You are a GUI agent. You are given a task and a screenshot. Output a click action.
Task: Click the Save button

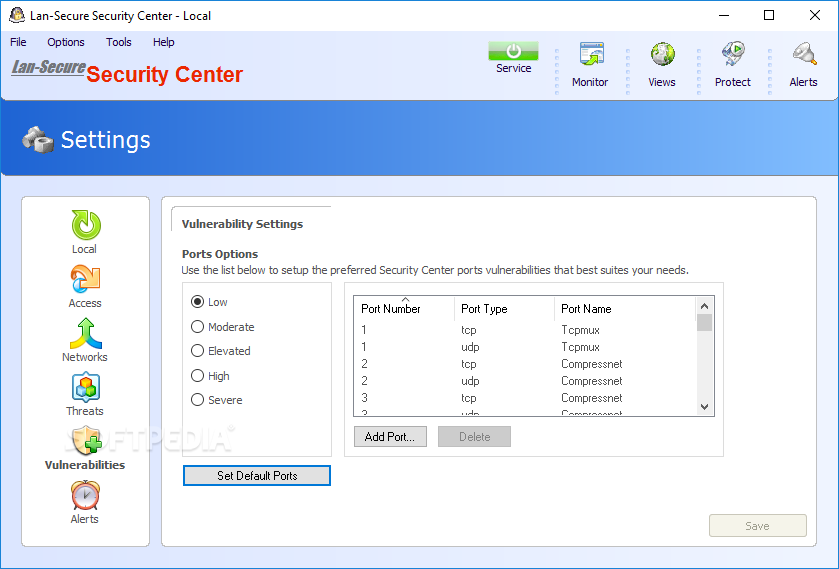[x=758, y=526]
